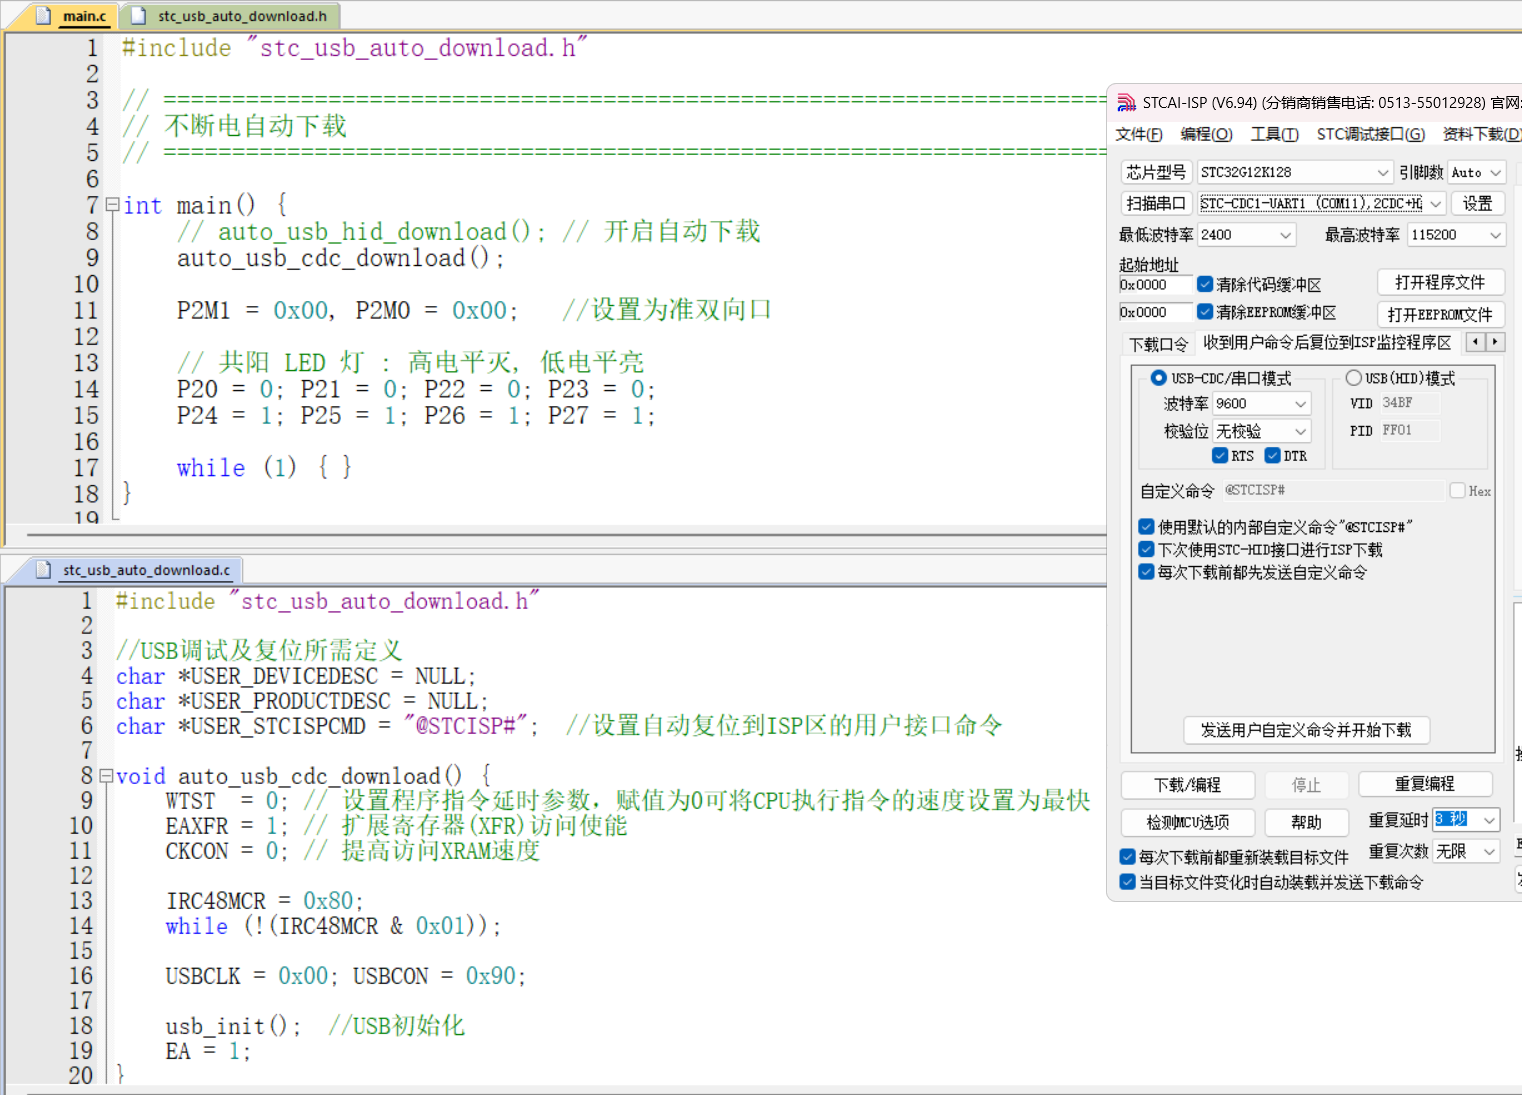Click the VID 34BF field
This screenshot has width=1522, height=1095.
pos(1411,403)
